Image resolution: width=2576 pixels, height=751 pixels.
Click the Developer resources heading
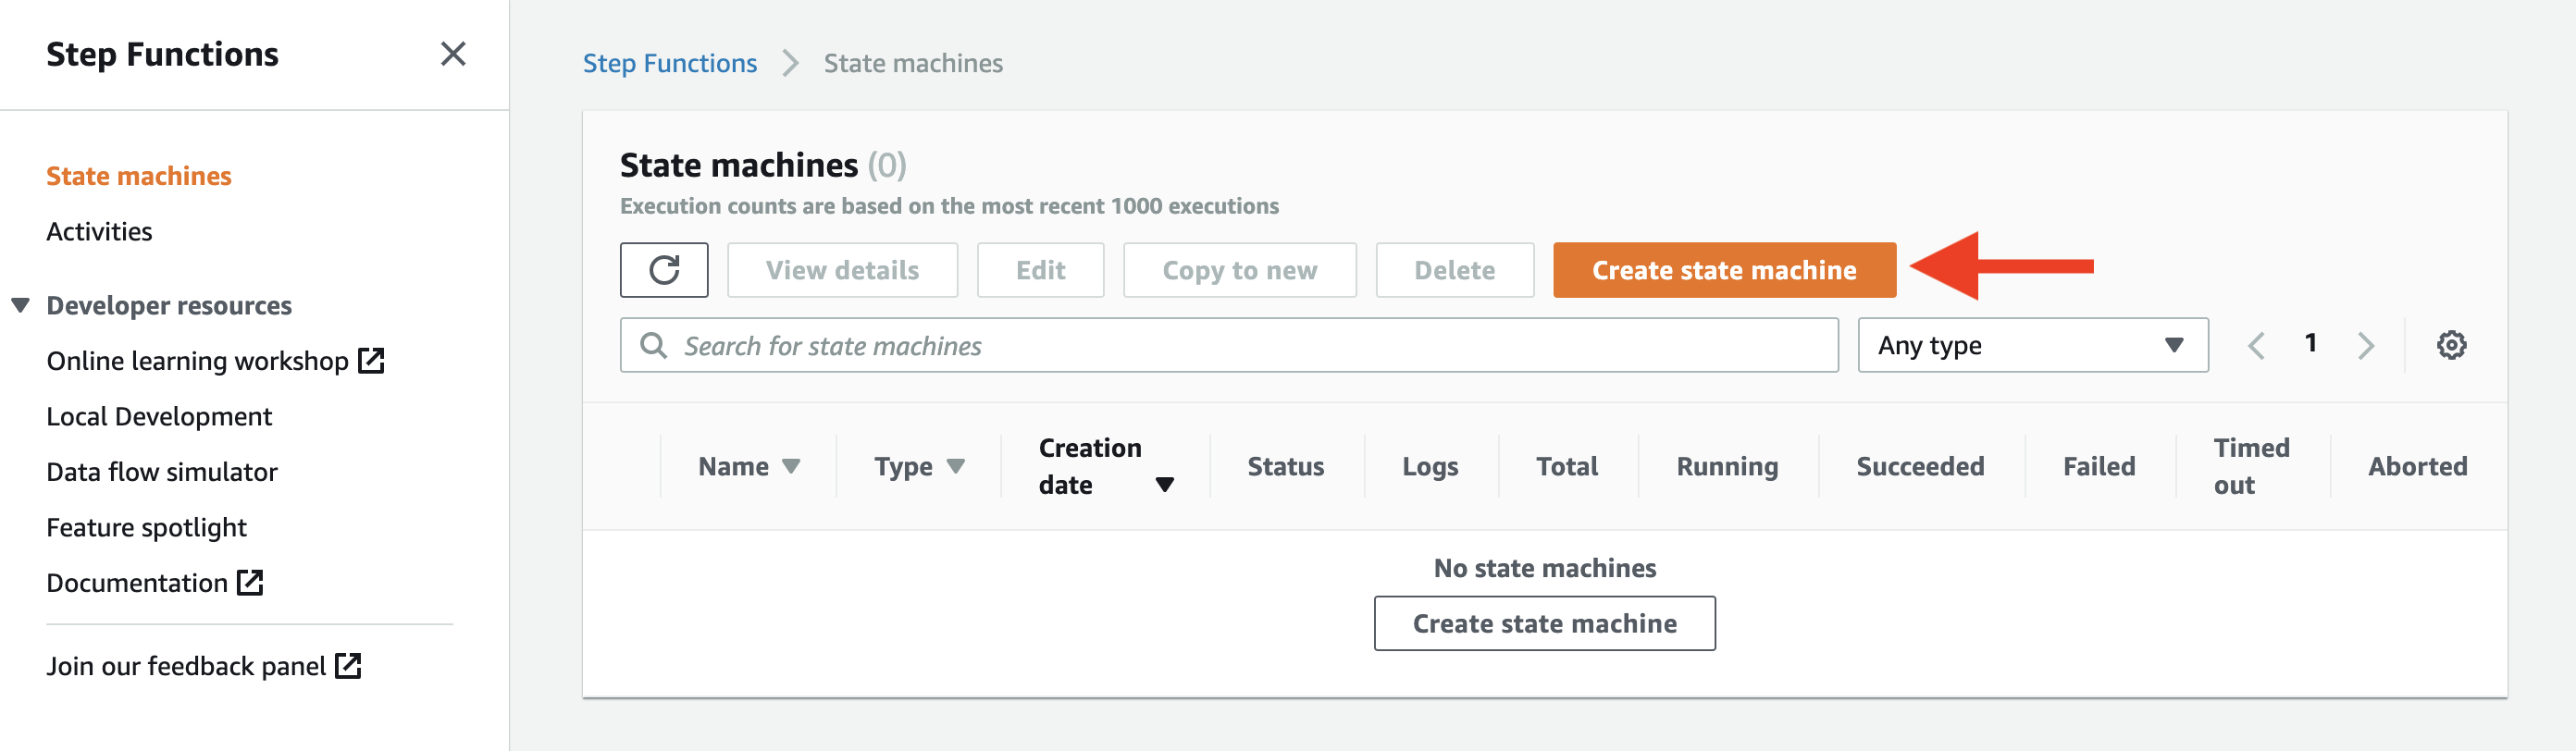point(169,305)
